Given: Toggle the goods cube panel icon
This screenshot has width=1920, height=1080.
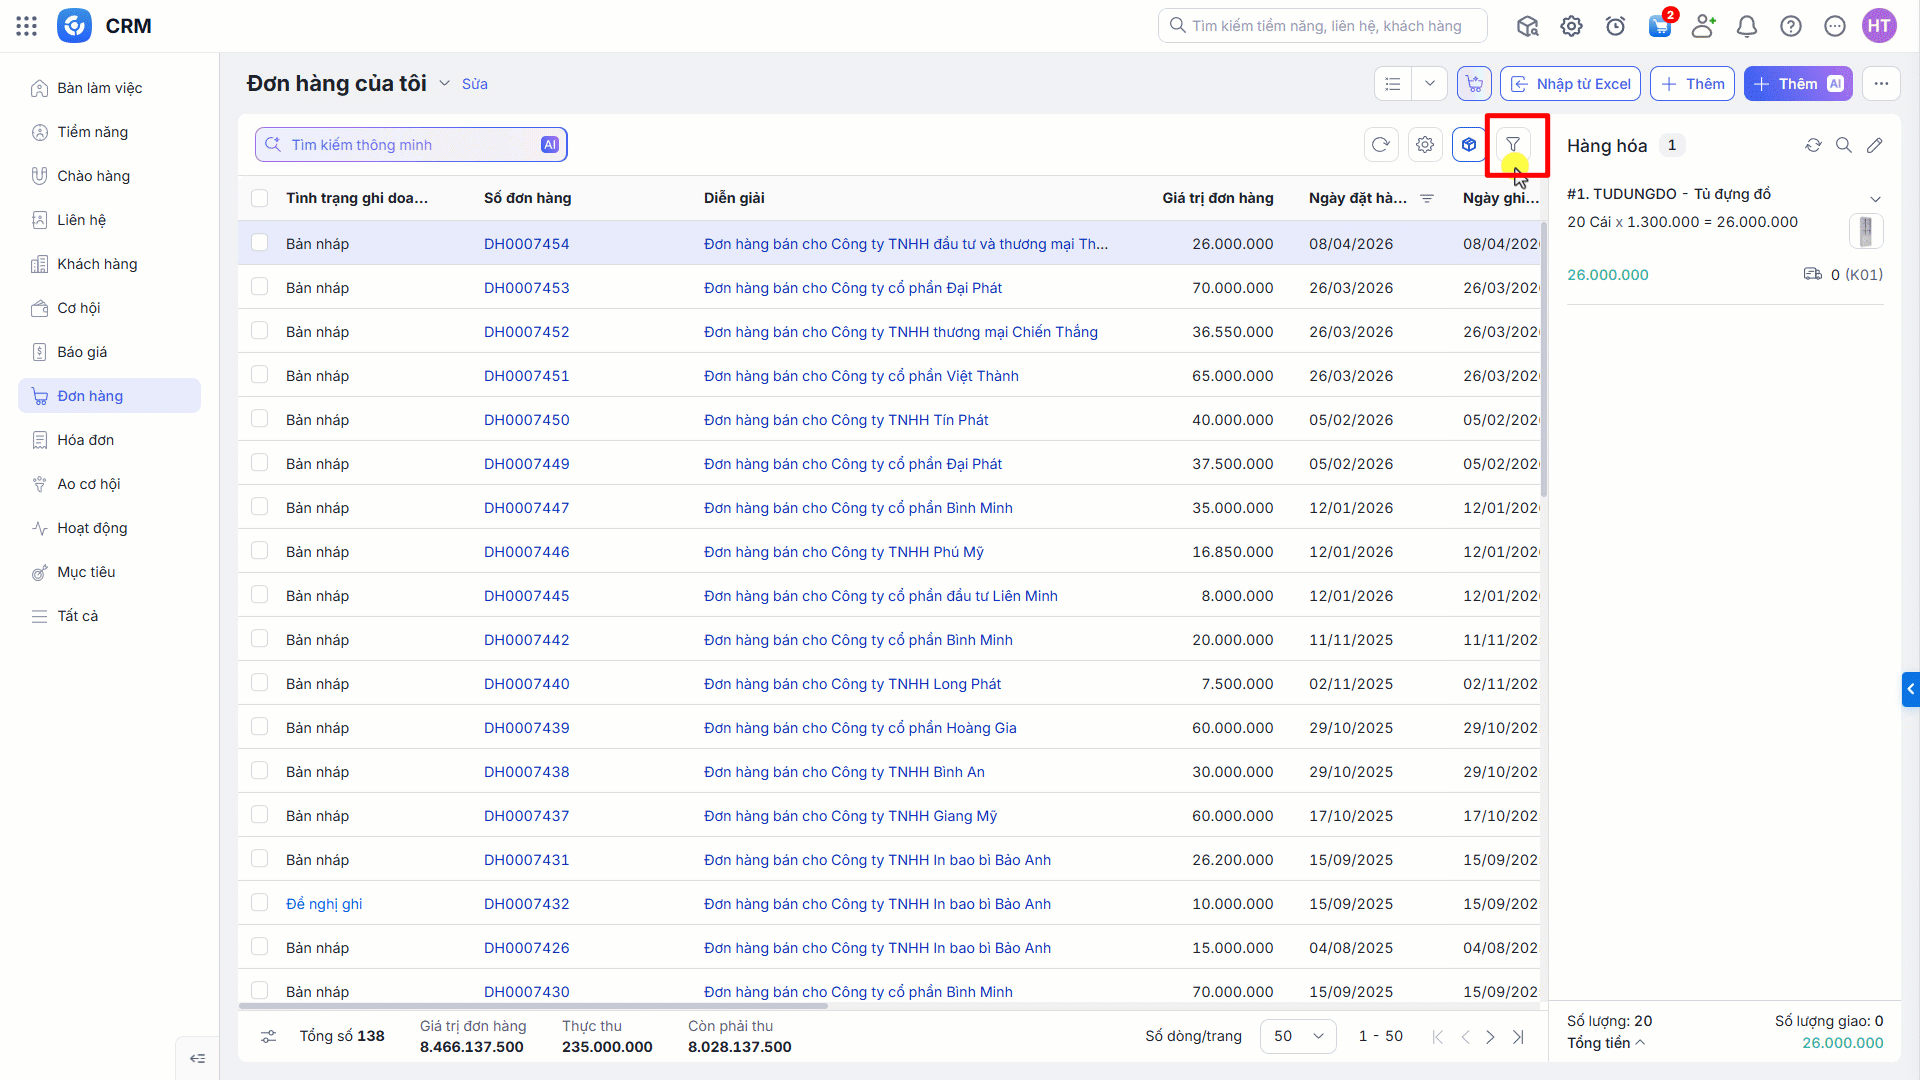Looking at the screenshot, I should coord(1469,145).
